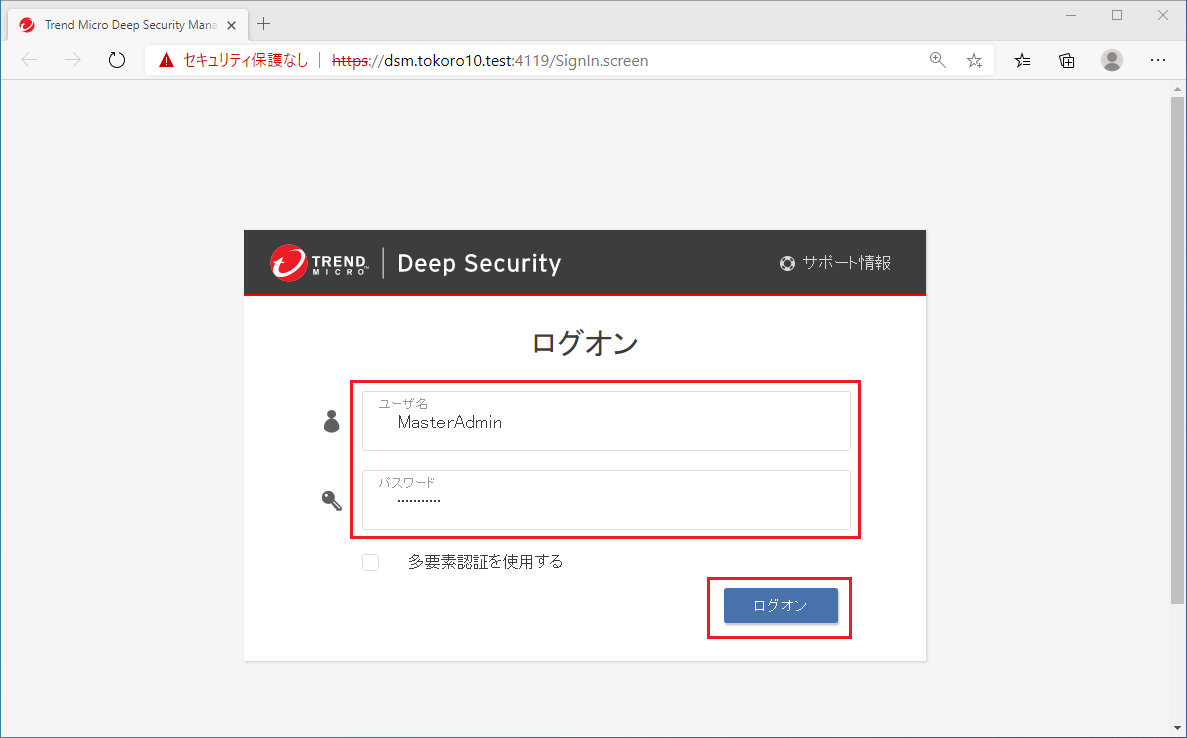Open the zoom magnifier icon in address bar

[x=937, y=60]
